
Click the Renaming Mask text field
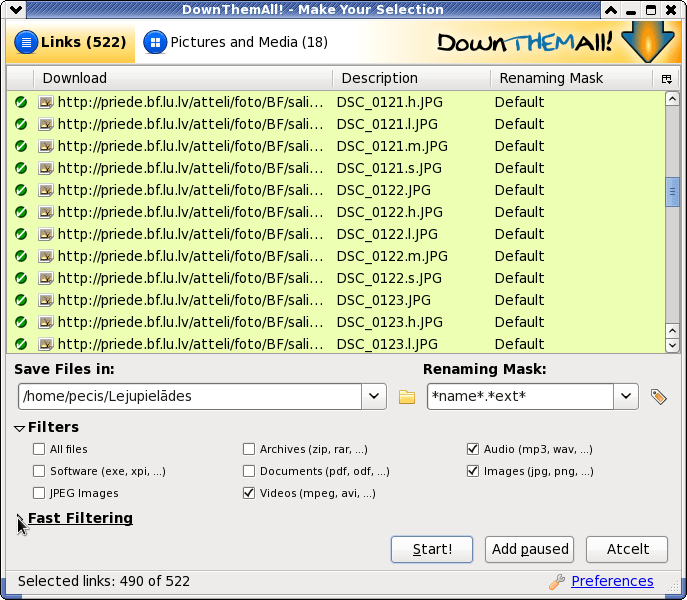[x=521, y=397]
